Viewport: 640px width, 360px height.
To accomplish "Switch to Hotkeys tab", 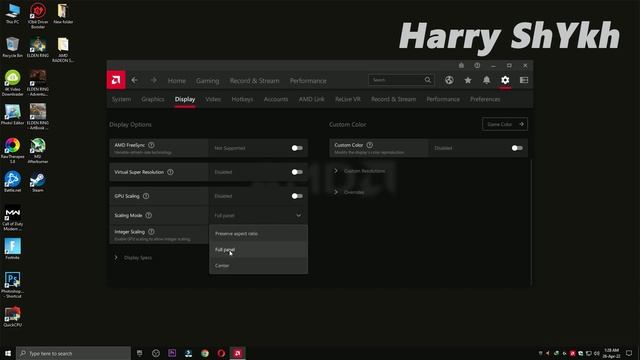I will (x=242, y=99).
